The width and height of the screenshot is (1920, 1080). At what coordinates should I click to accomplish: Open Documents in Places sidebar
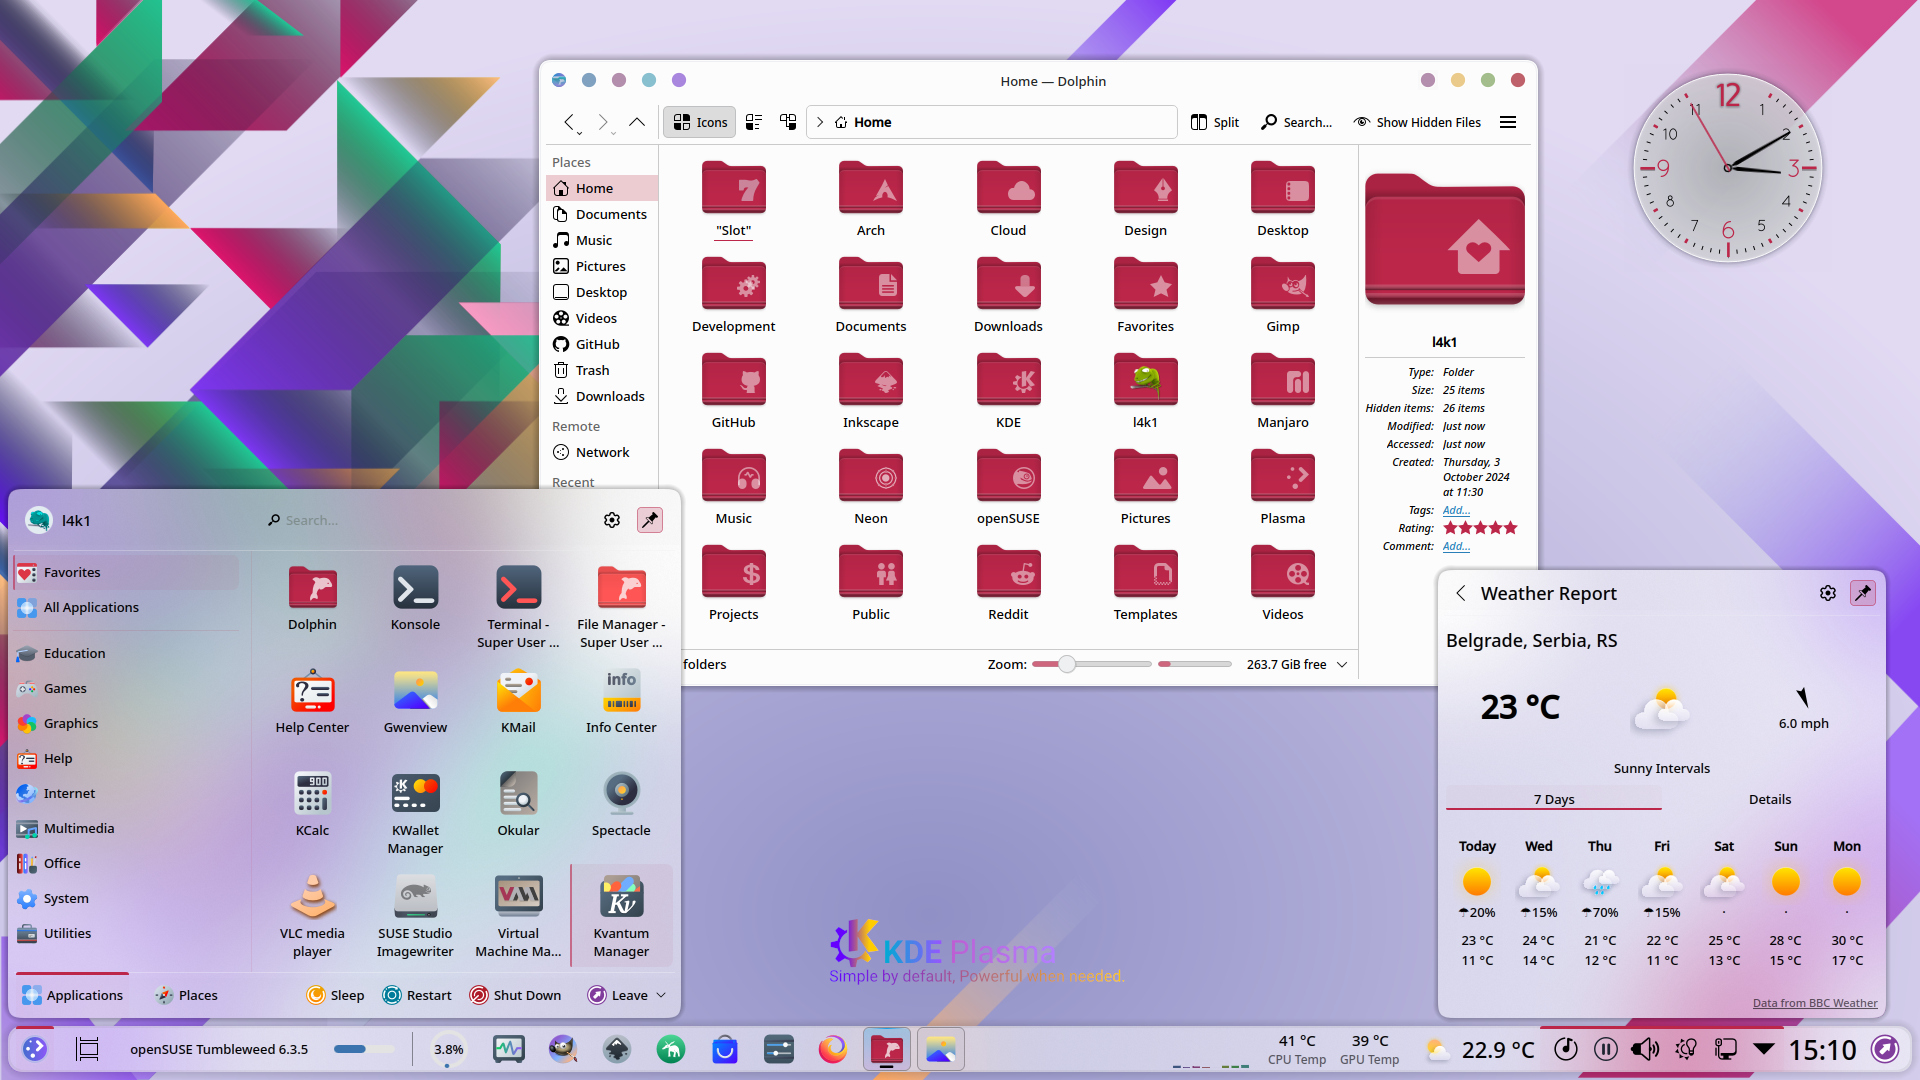click(x=602, y=214)
